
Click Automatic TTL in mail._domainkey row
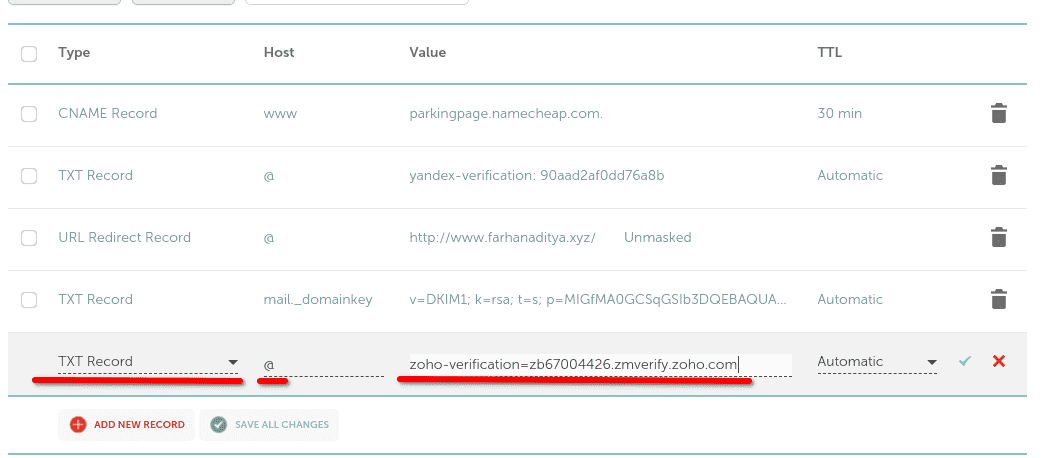pyautogui.click(x=850, y=300)
